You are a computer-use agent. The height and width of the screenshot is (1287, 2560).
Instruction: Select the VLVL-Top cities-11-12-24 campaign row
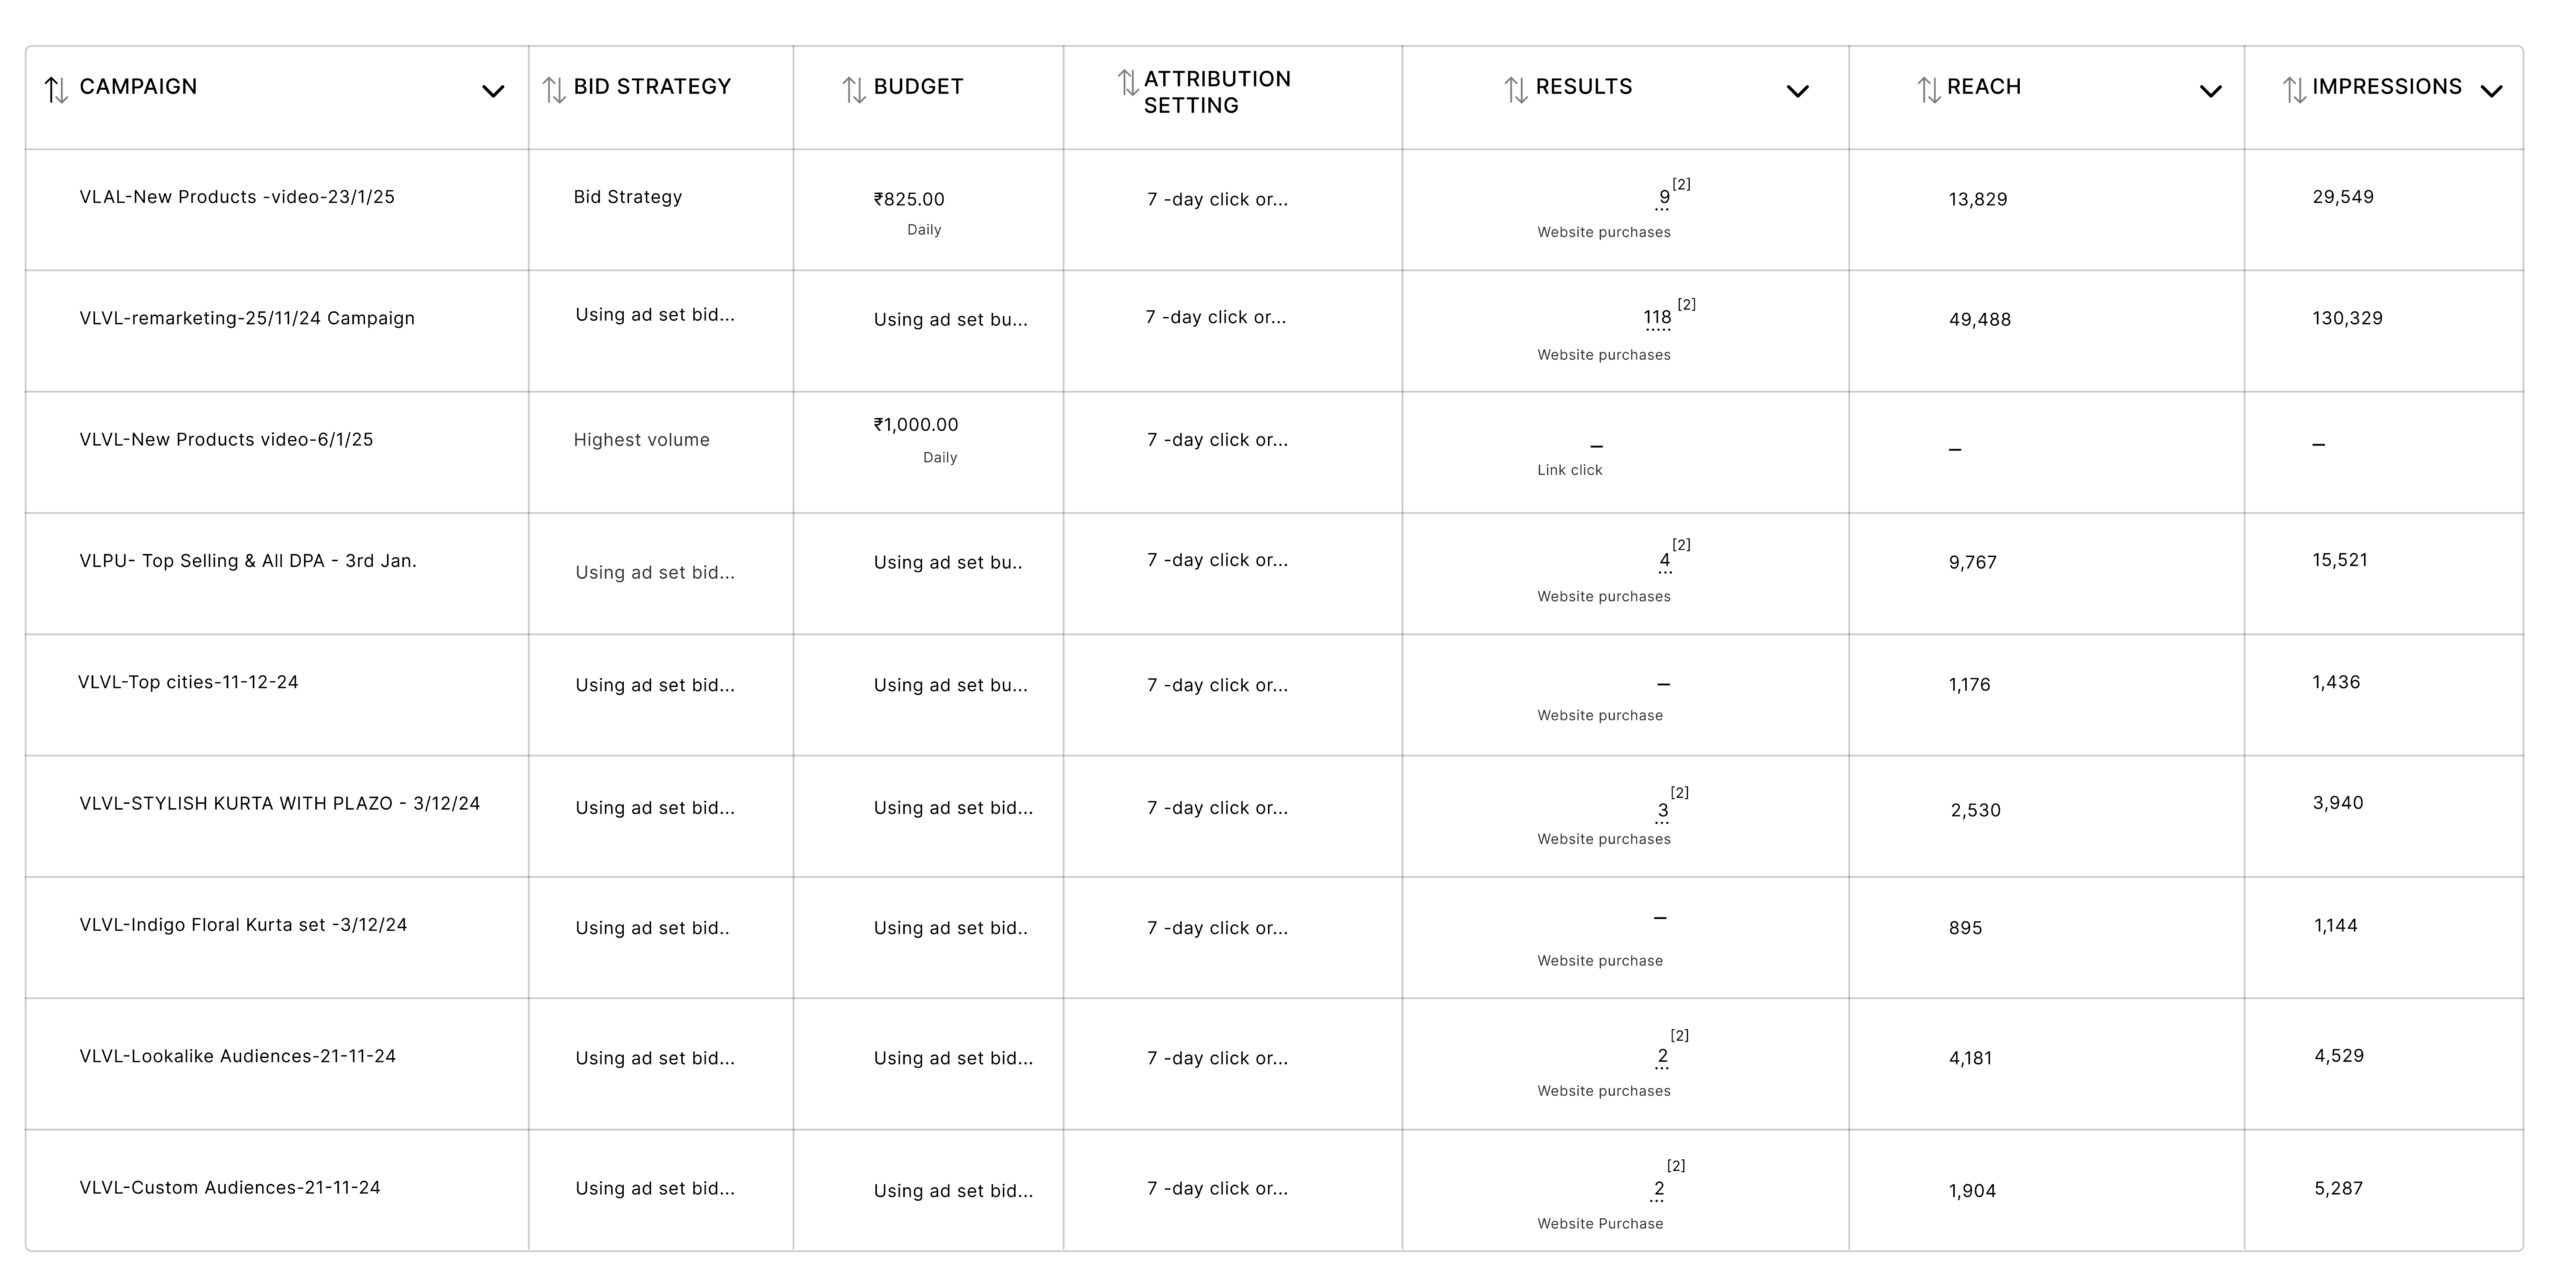coord(188,683)
